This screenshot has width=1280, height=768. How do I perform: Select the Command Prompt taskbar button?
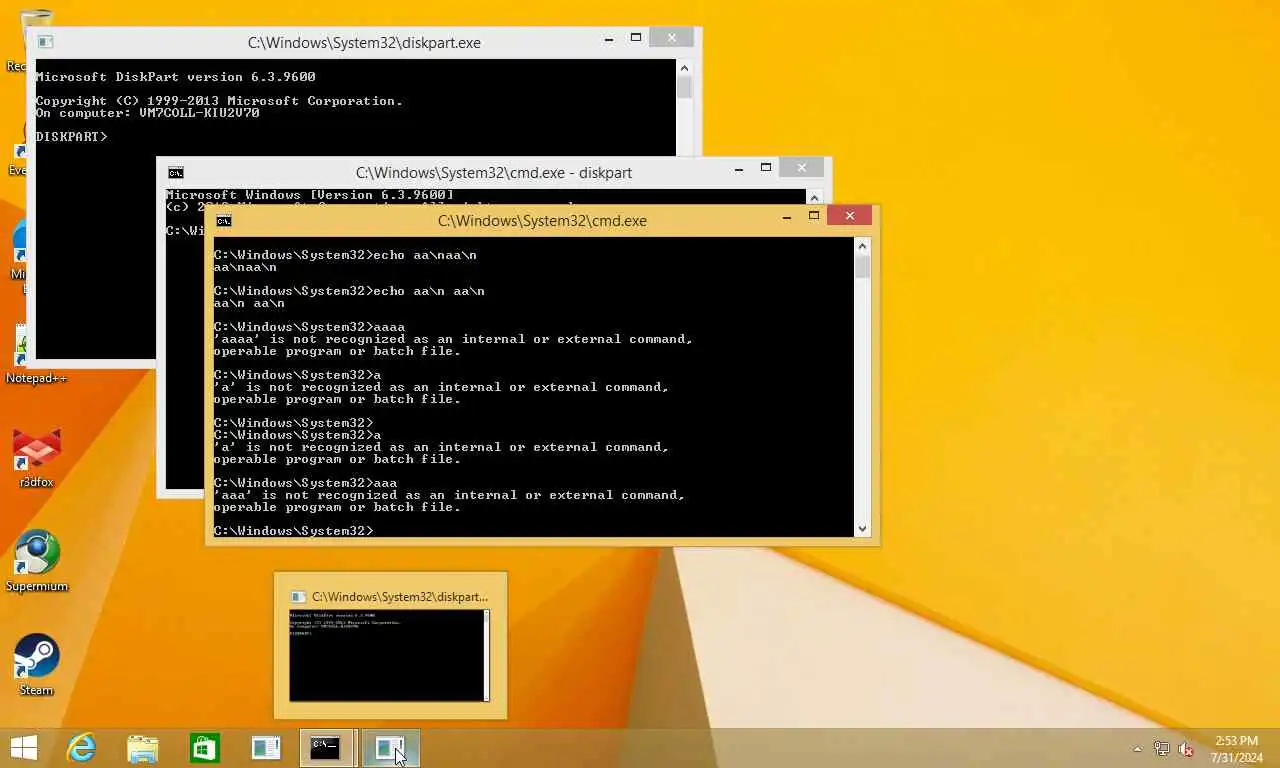(x=326, y=747)
